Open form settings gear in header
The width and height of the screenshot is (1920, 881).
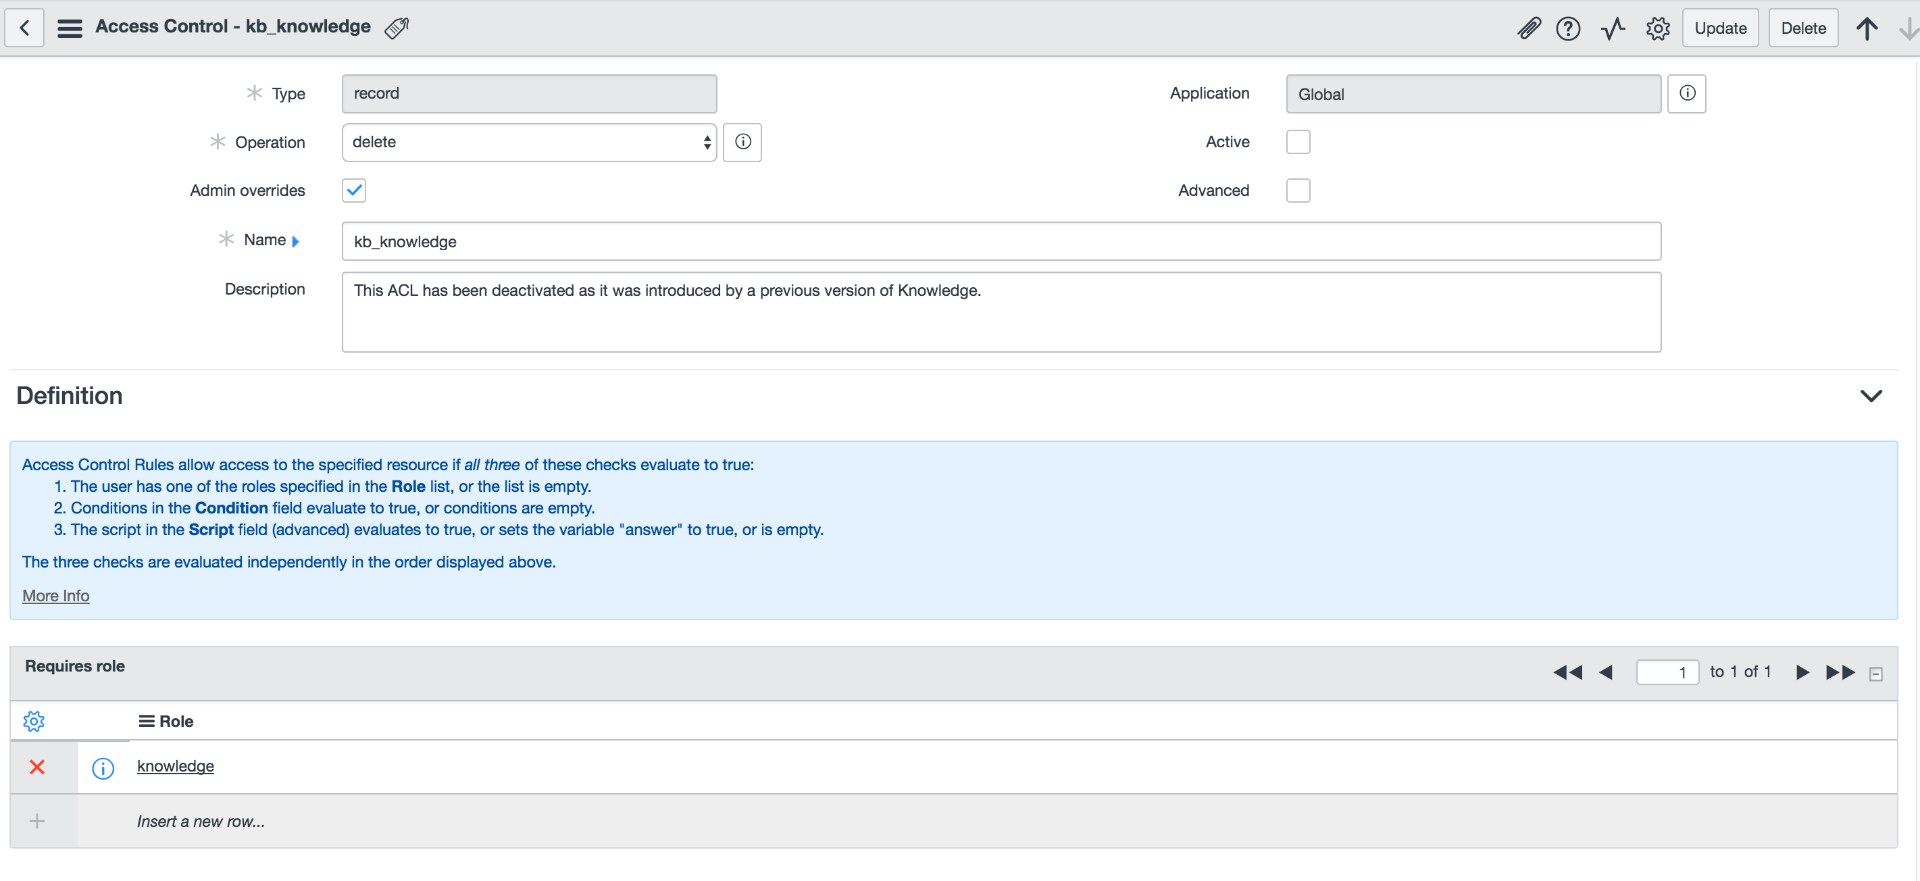pyautogui.click(x=1657, y=29)
